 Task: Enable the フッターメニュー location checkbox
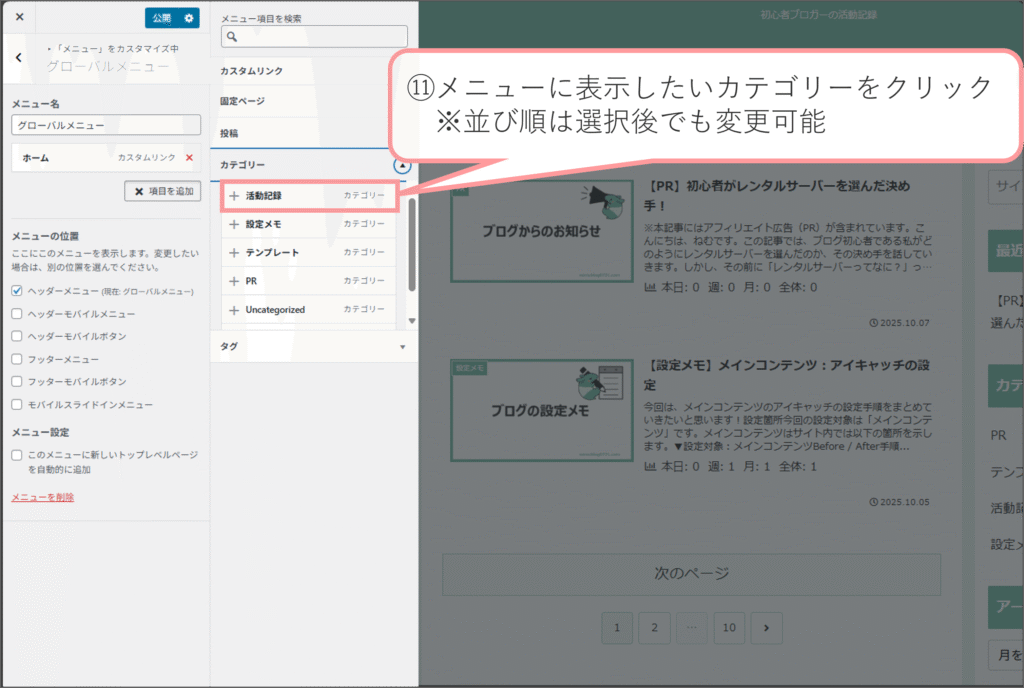17,359
